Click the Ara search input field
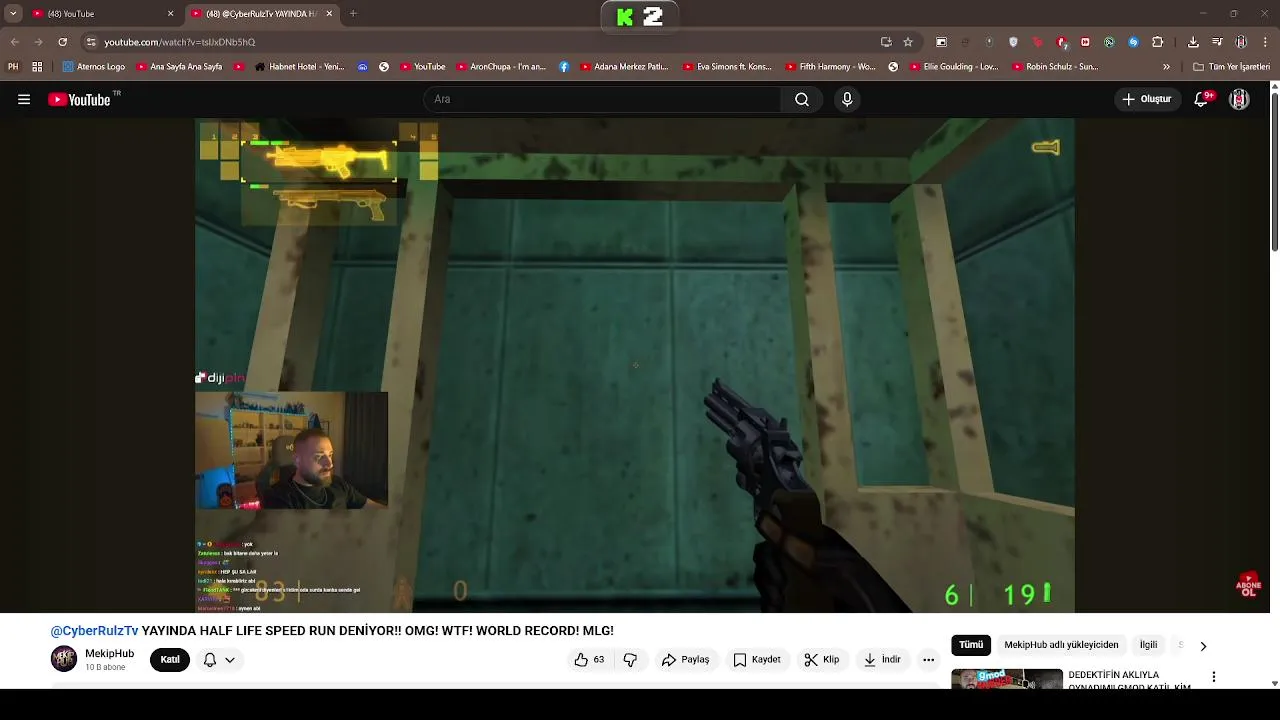Screen dimensions: 1280x720 click(602, 99)
